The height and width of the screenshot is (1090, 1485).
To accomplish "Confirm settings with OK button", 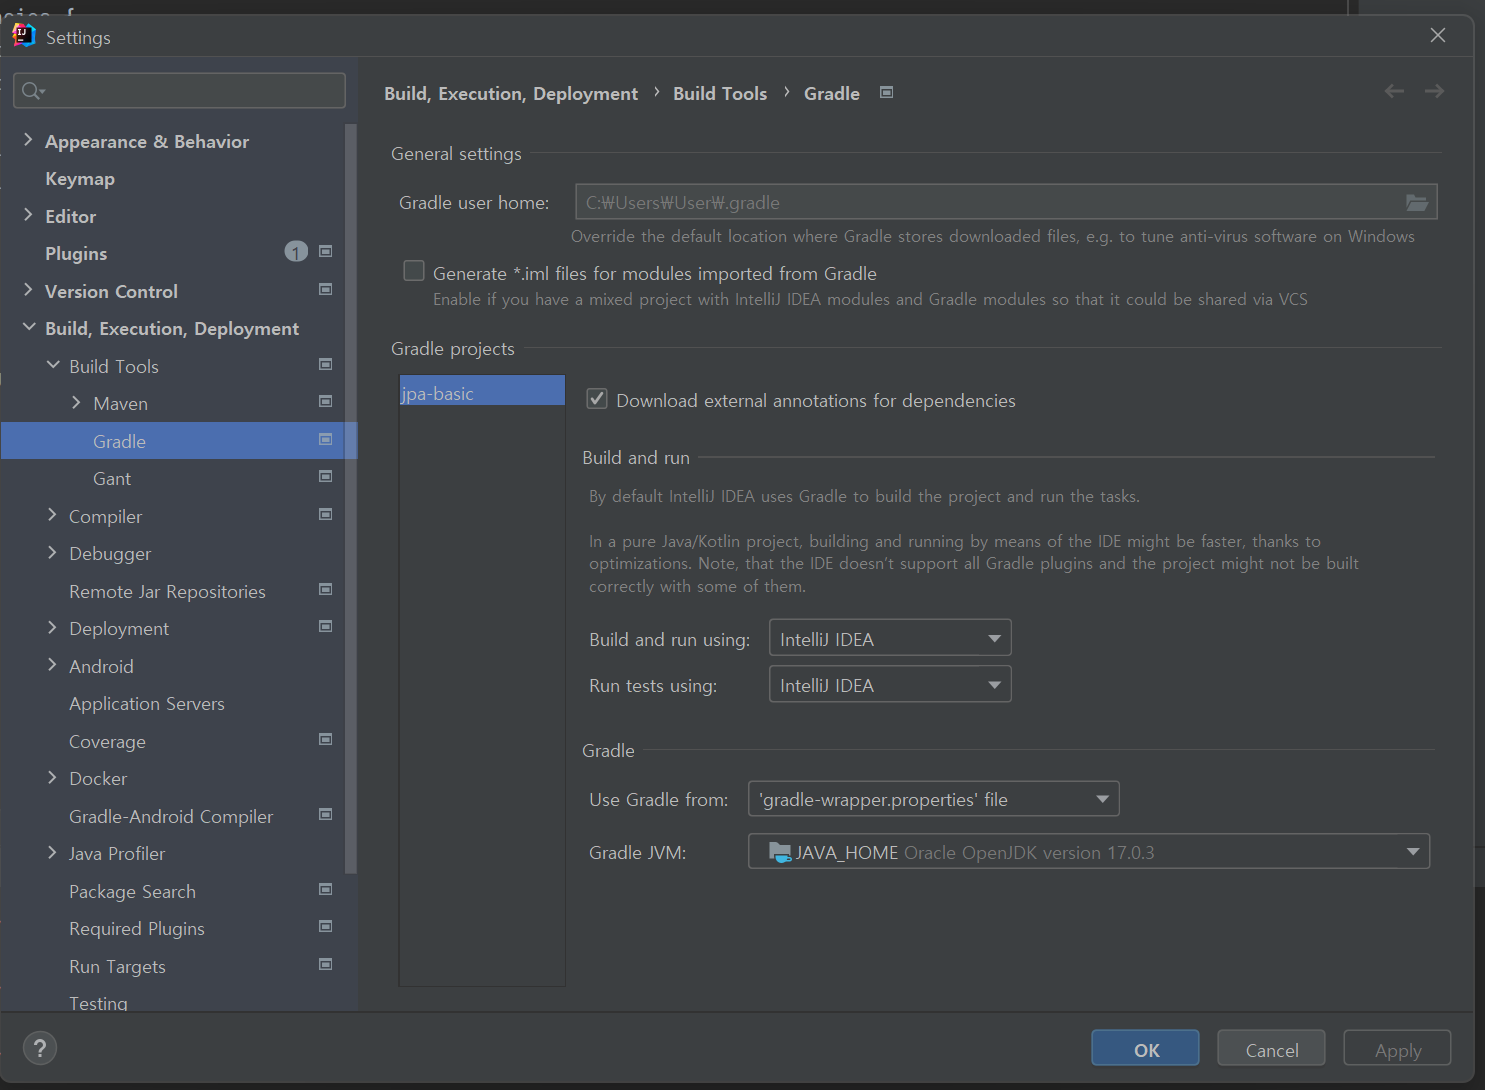I will coord(1145,1048).
